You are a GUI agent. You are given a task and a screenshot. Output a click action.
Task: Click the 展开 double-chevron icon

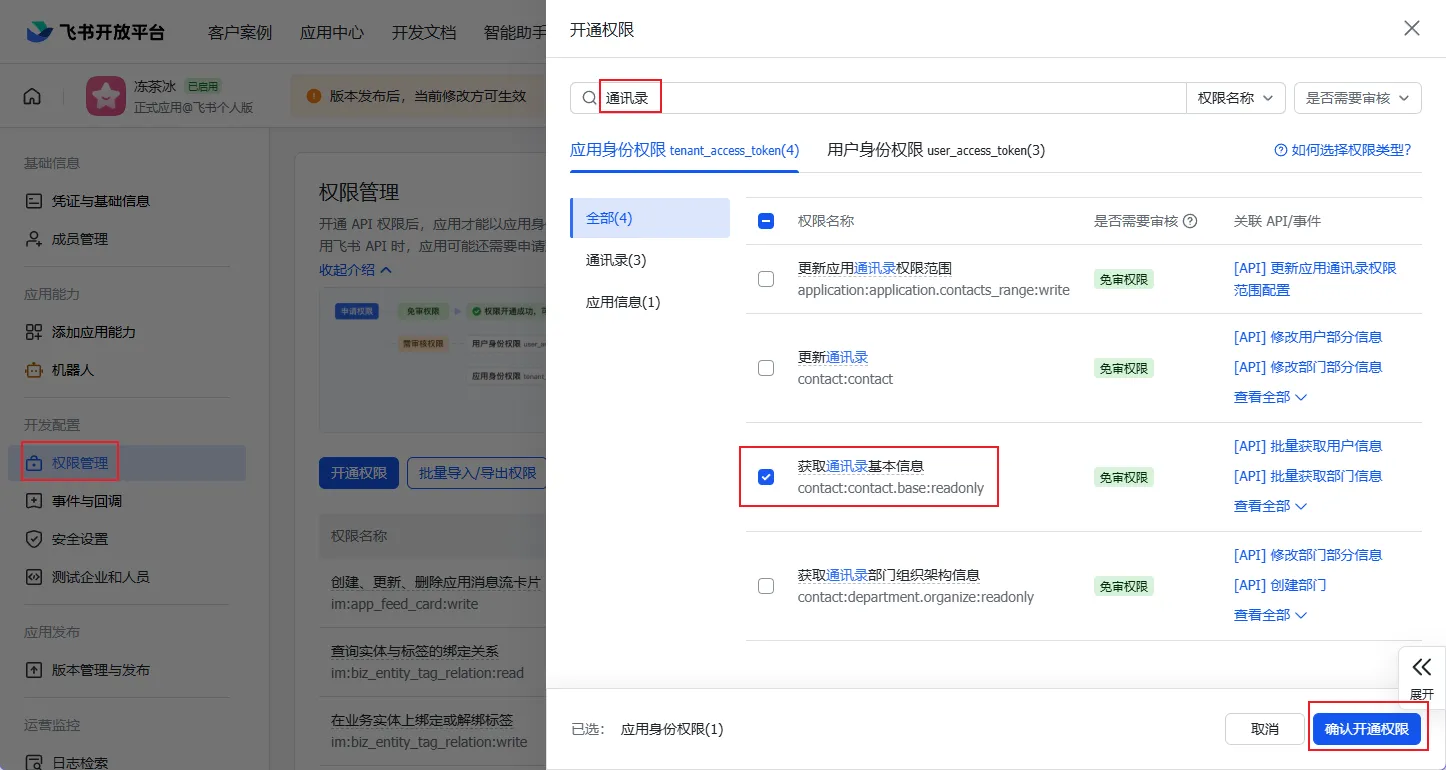[x=1421, y=668]
